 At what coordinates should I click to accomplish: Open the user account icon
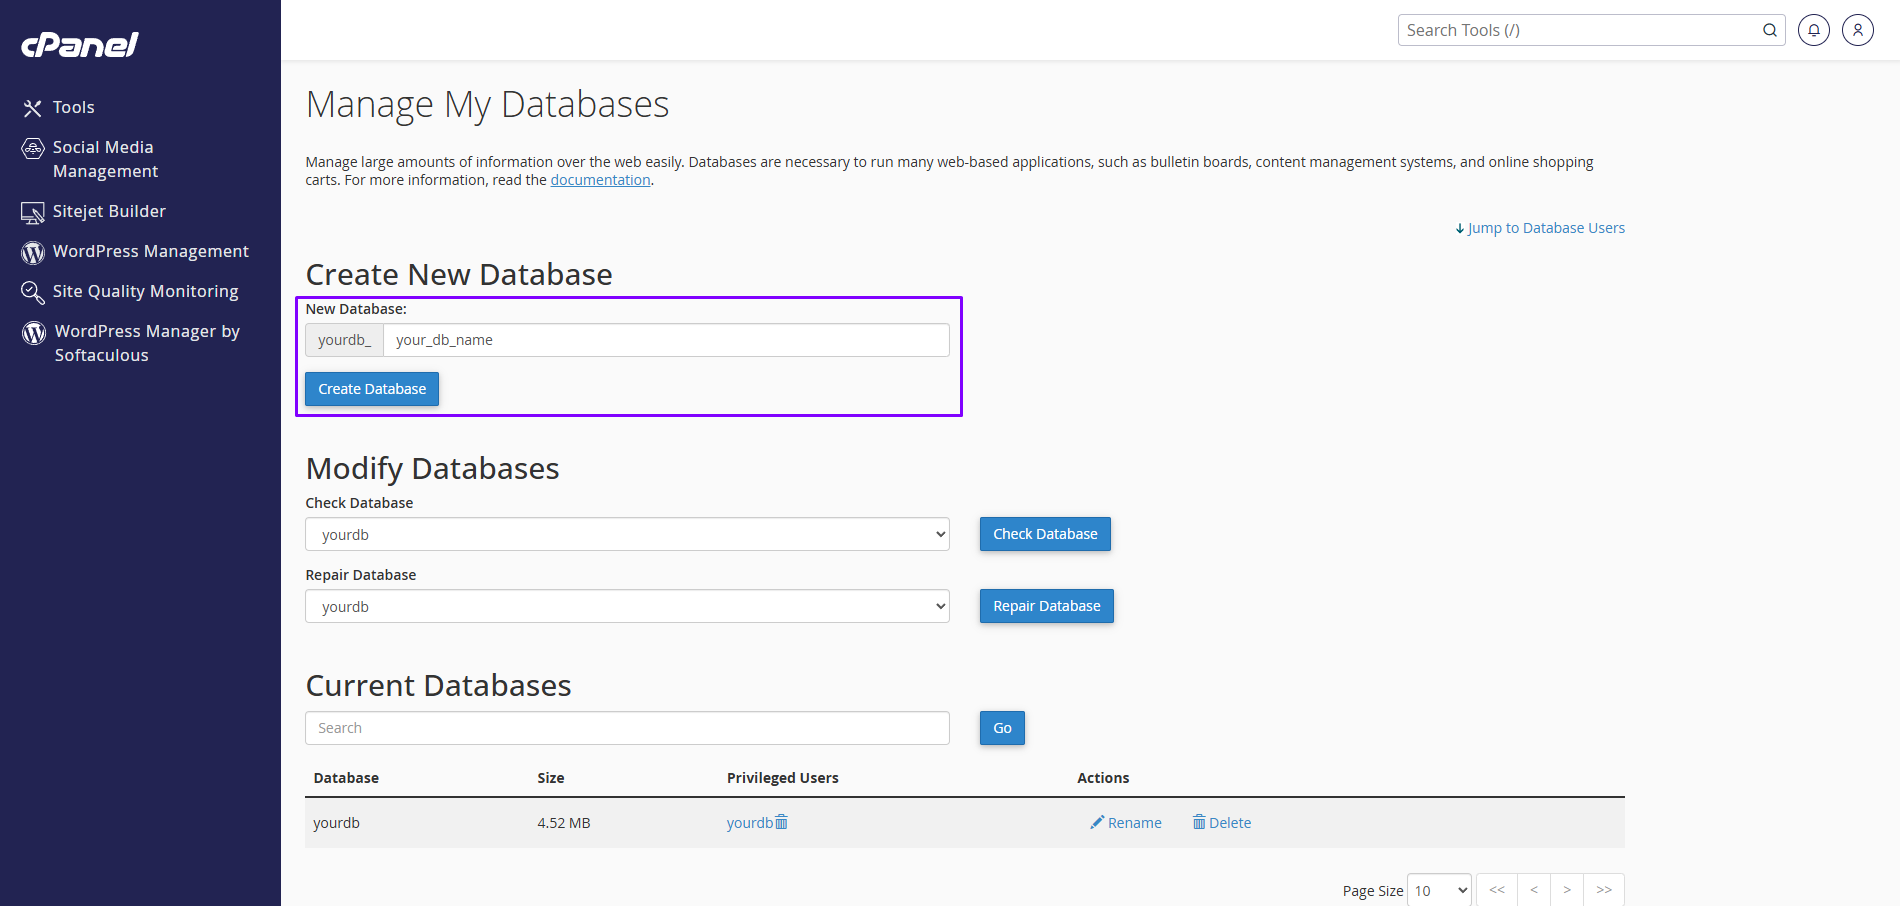click(1857, 30)
